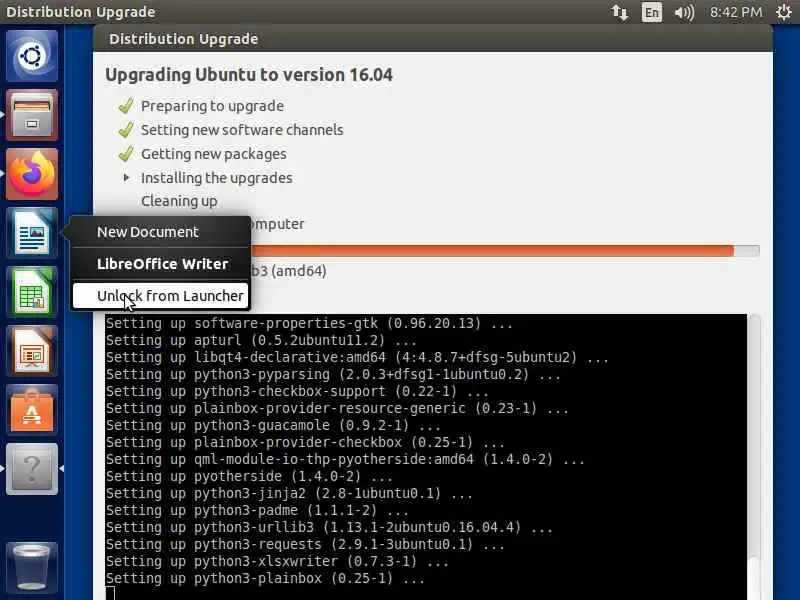The width and height of the screenshot is (800, 600).
Task: Click terminal line Setting up pyotherside (1.4.0-2)
Action: point(249,476)
